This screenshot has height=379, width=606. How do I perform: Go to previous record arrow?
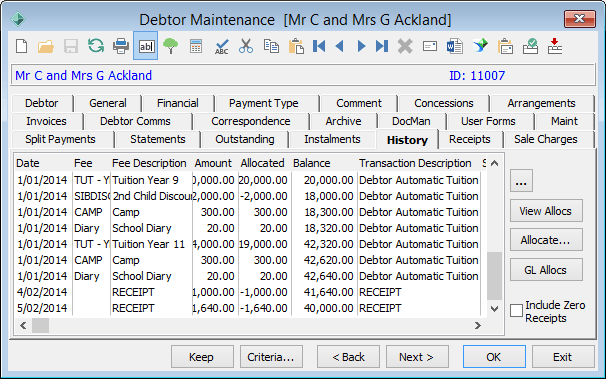[340, 46]
